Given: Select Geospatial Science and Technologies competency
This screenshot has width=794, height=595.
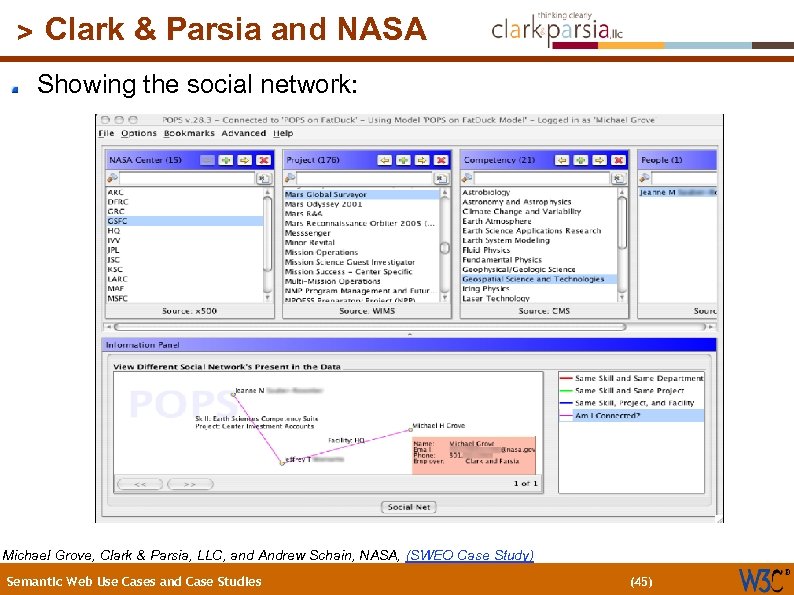Looking at the screenshot, I should (539, 279).
